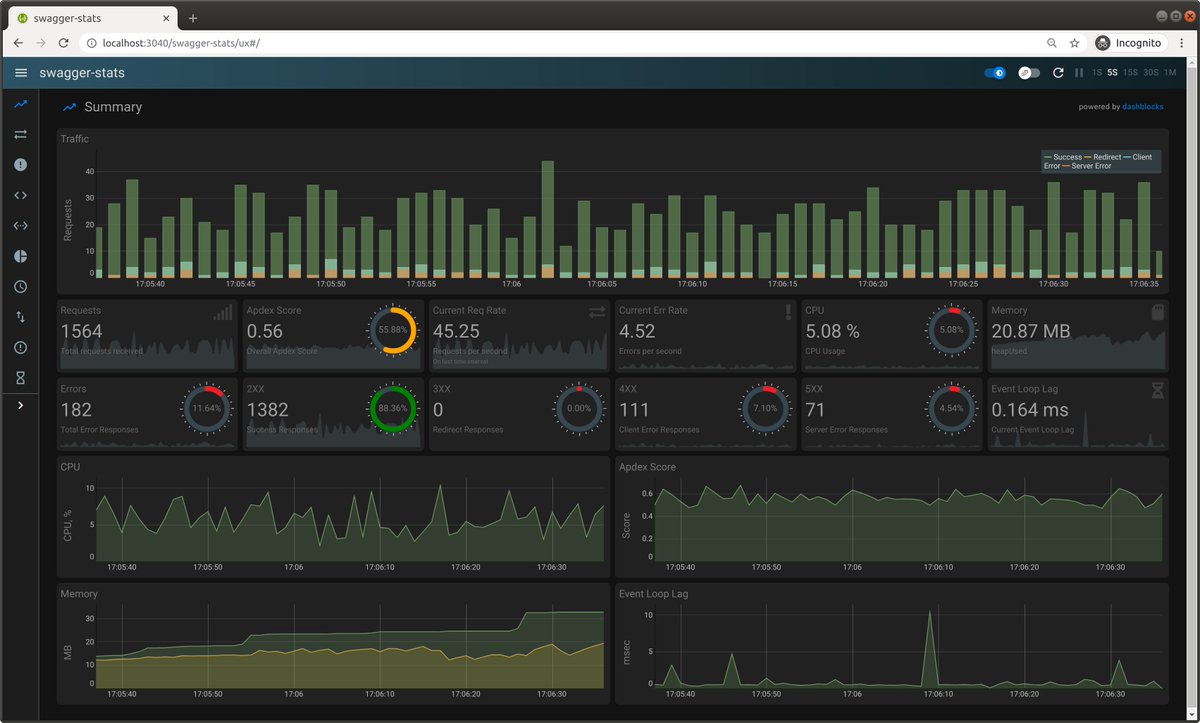Click the Server Error entry in Traffic legend
This screenshot has height=723, width=1200.
[x=1087, y=166]
